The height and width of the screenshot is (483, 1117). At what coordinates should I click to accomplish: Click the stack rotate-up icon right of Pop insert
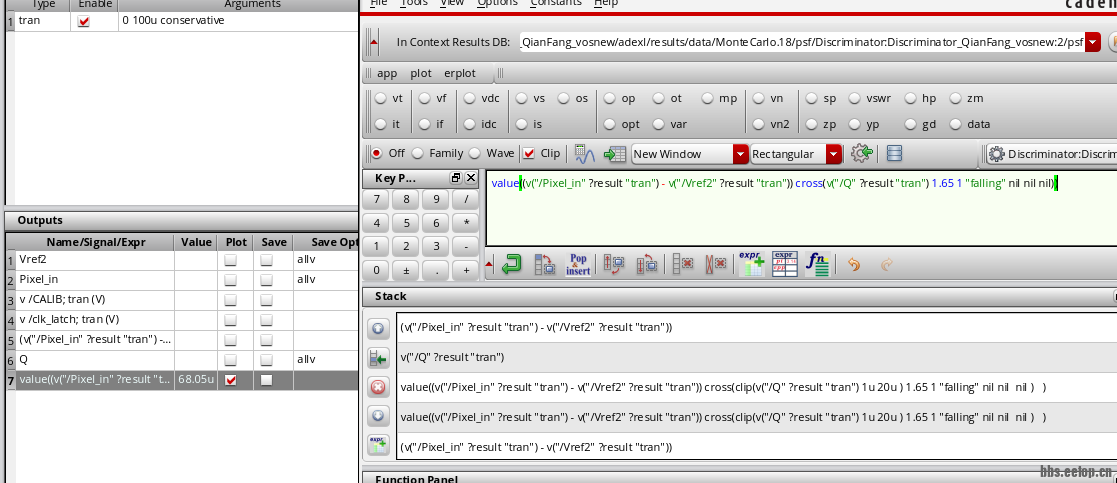[614, 264]
